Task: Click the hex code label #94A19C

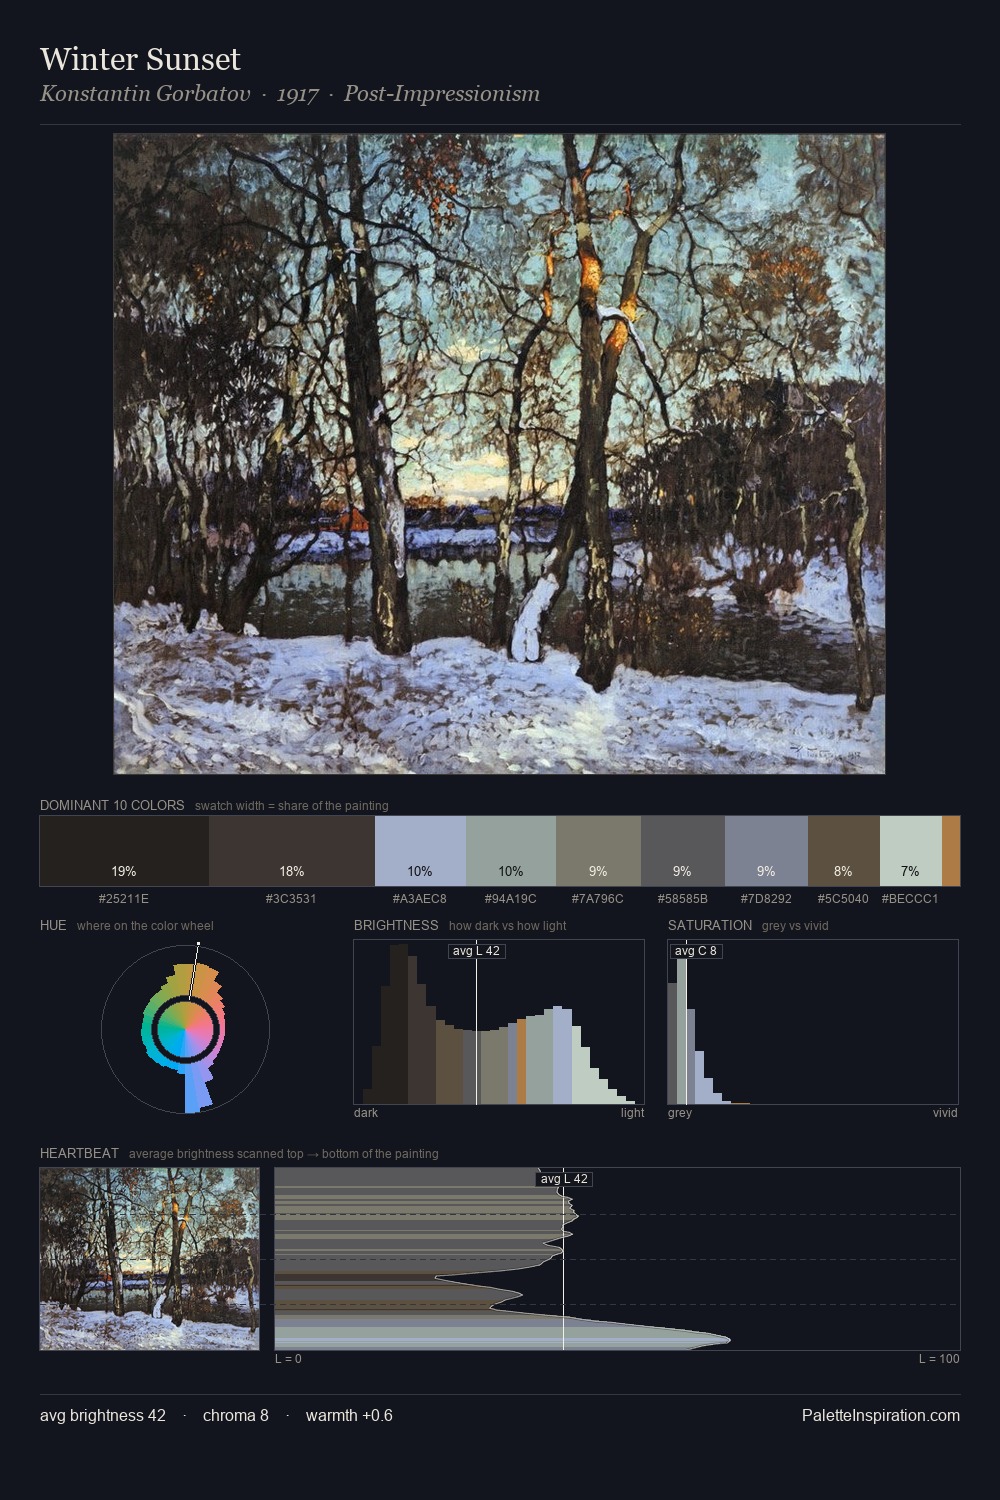Action: point(511,899)
